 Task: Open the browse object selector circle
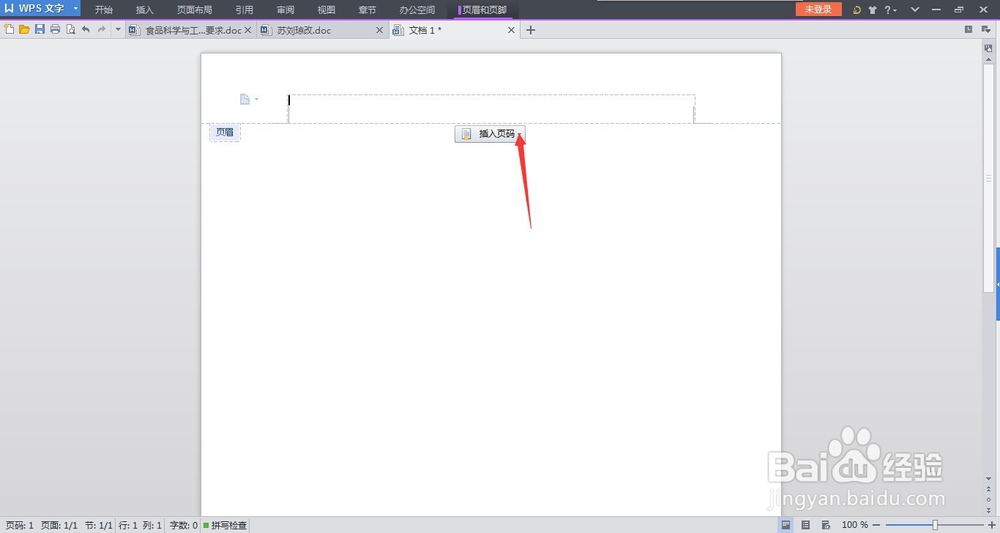click(989, 500)
